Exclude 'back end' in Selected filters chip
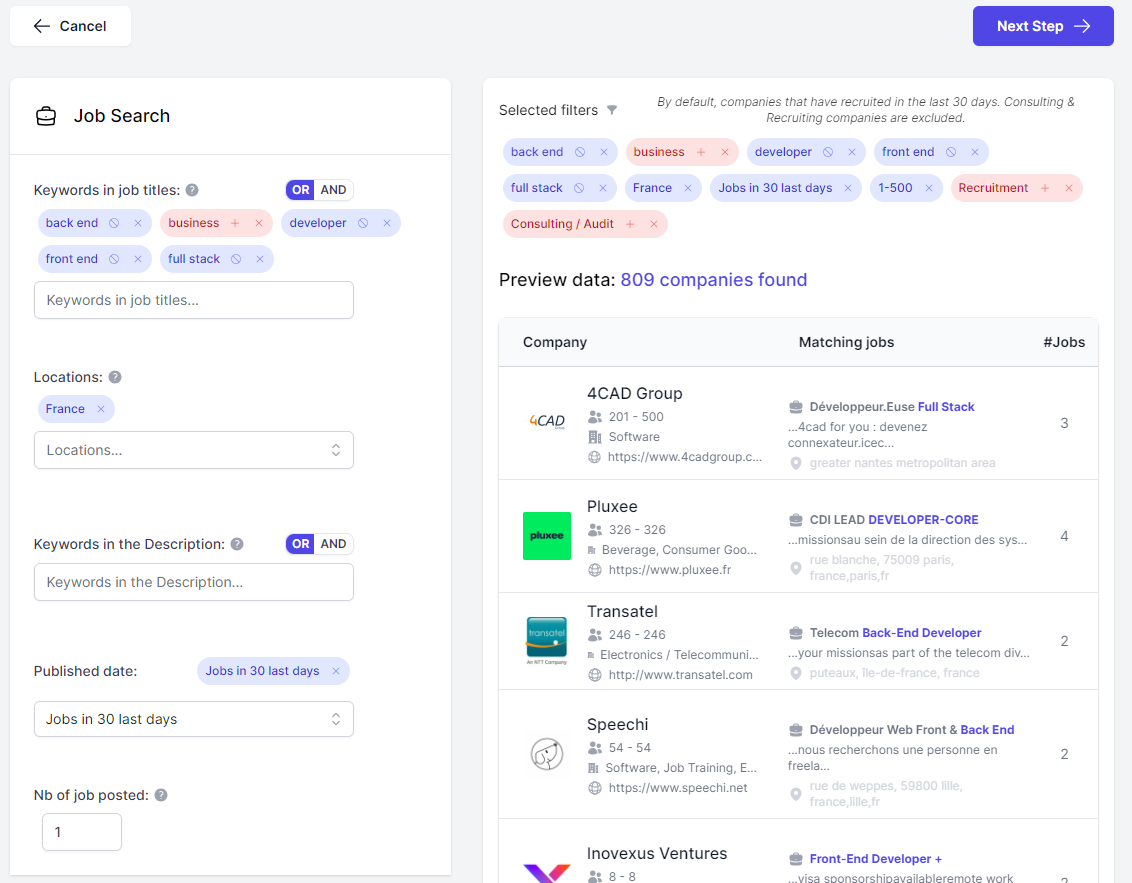The height and width of the screenshot is (883, 1132). click(580, 152)
